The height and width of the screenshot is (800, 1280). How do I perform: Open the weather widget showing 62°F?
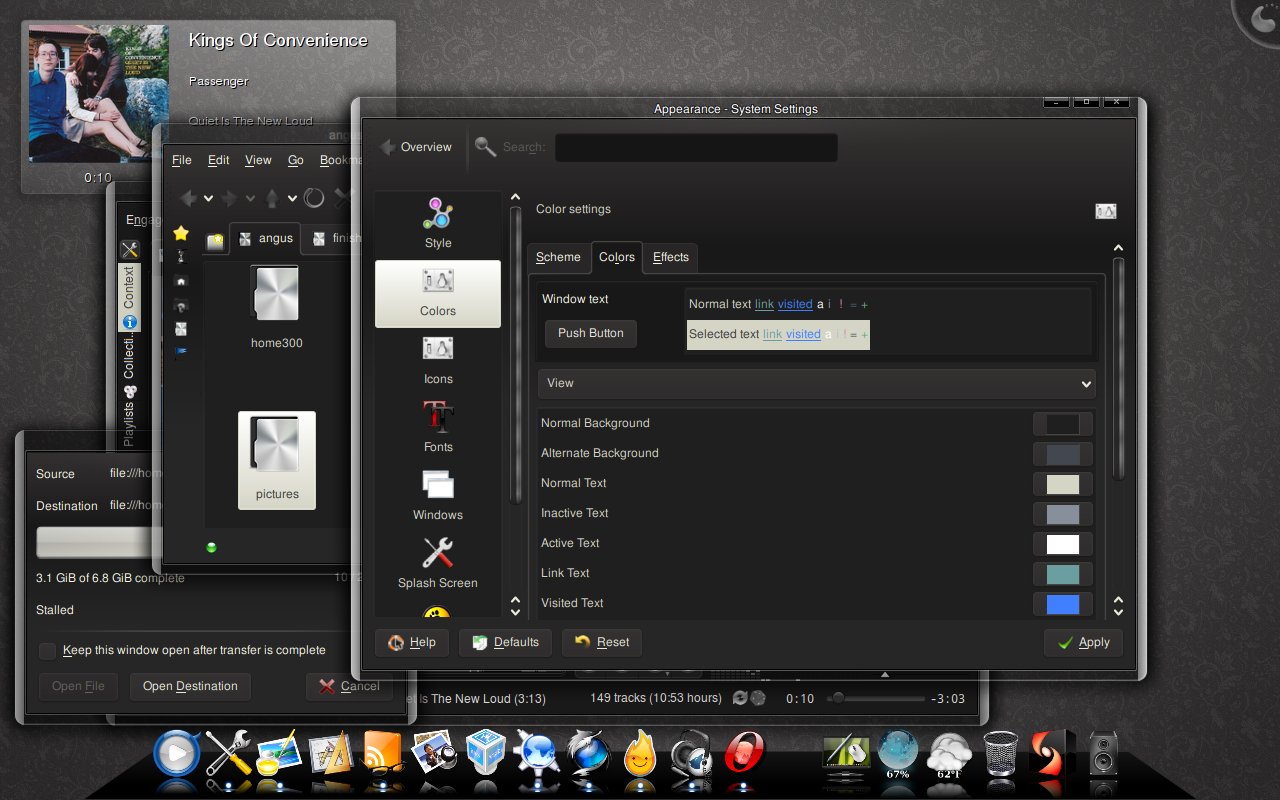949,755
